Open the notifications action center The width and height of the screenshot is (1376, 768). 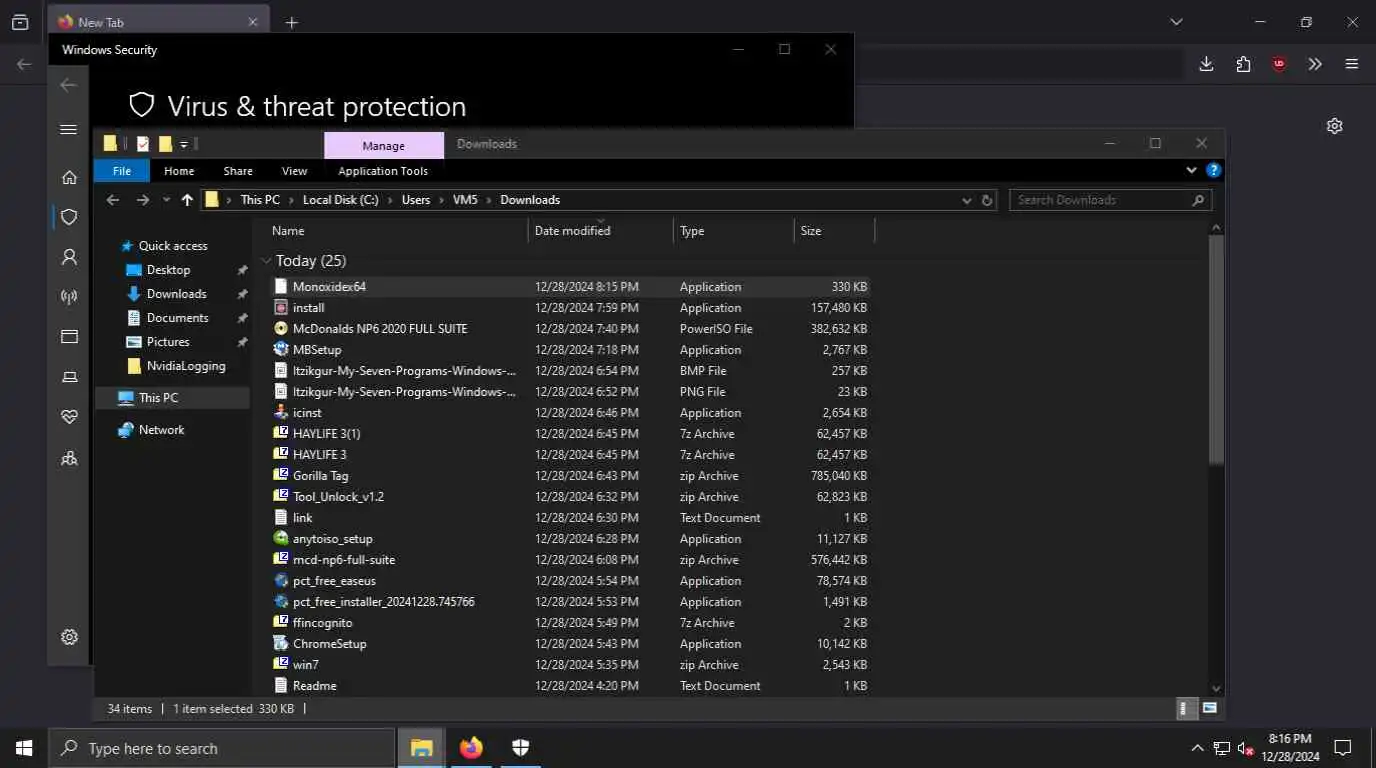[x=1343, y=748]
